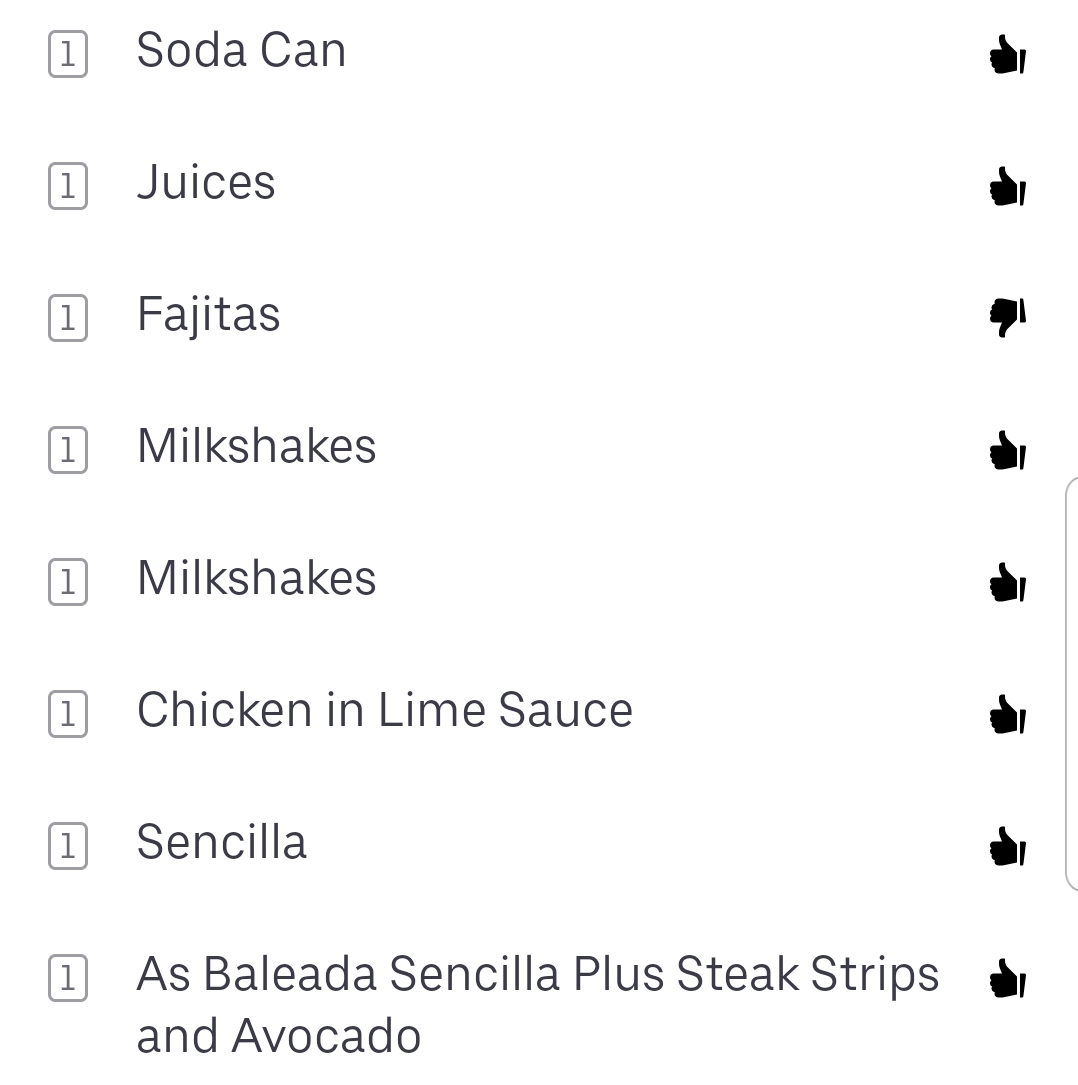1078x1085 pixels.
Task: Open the Fajitas order item
Action: click(x=208, y=314)
